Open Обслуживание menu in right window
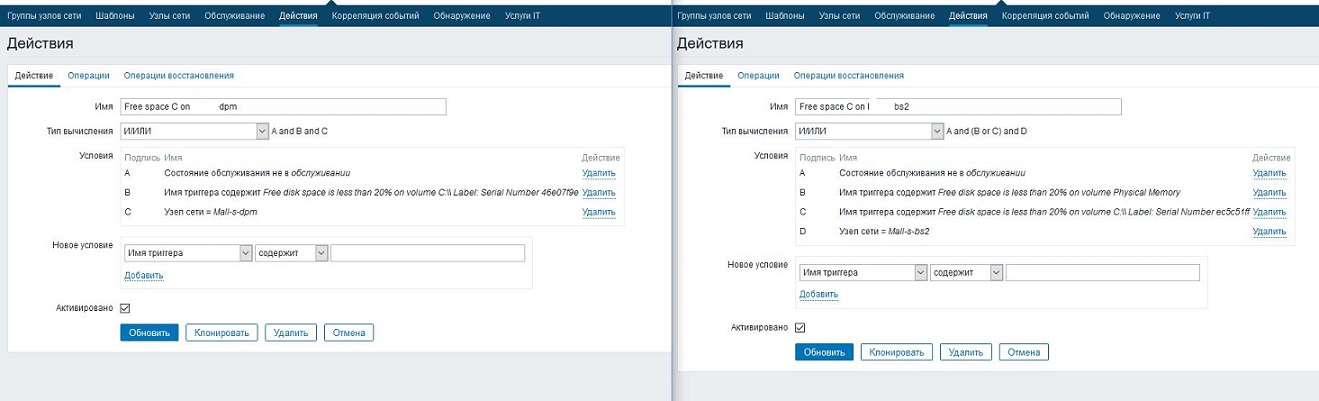Screen dimensions: 1319x401 point(905,16)
